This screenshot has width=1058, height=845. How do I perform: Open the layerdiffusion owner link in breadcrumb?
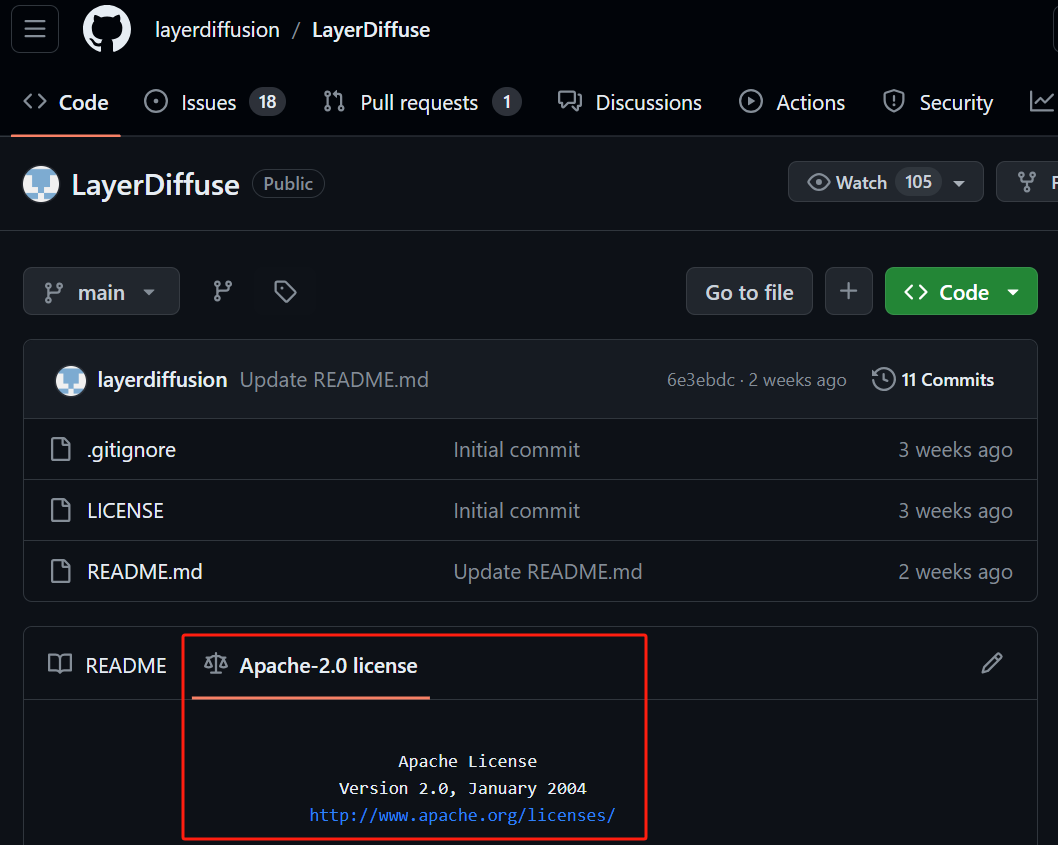click(217, 30)
